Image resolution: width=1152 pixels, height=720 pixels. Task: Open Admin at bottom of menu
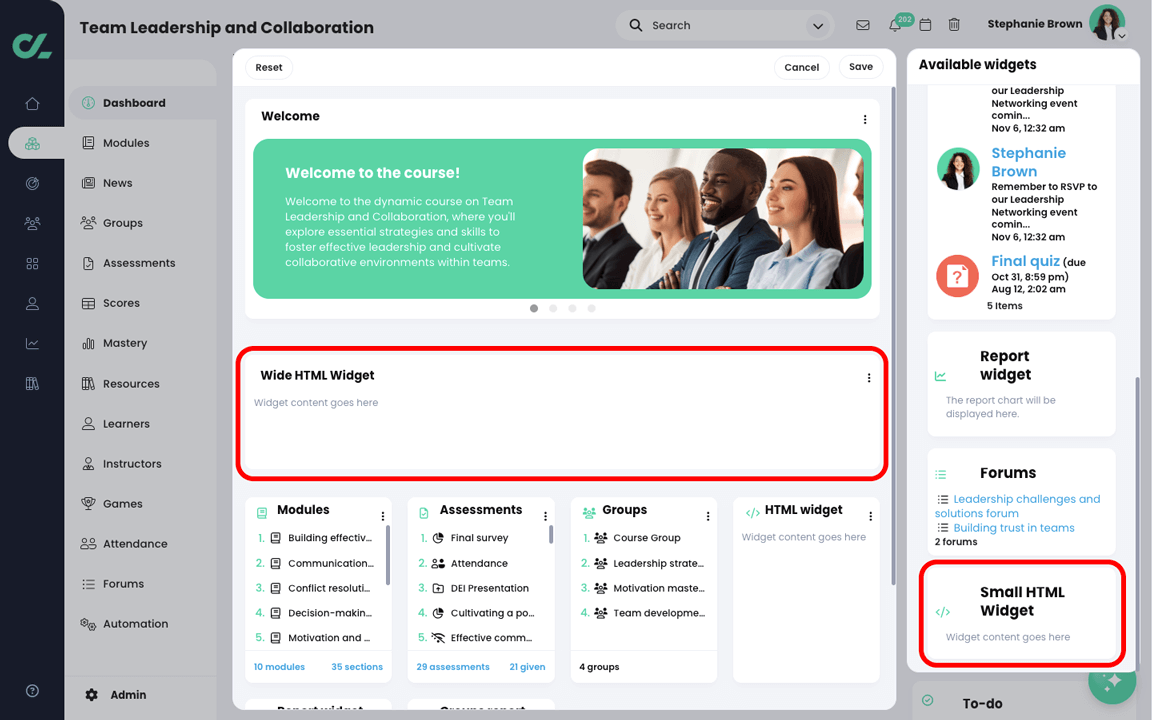[116, 695]
